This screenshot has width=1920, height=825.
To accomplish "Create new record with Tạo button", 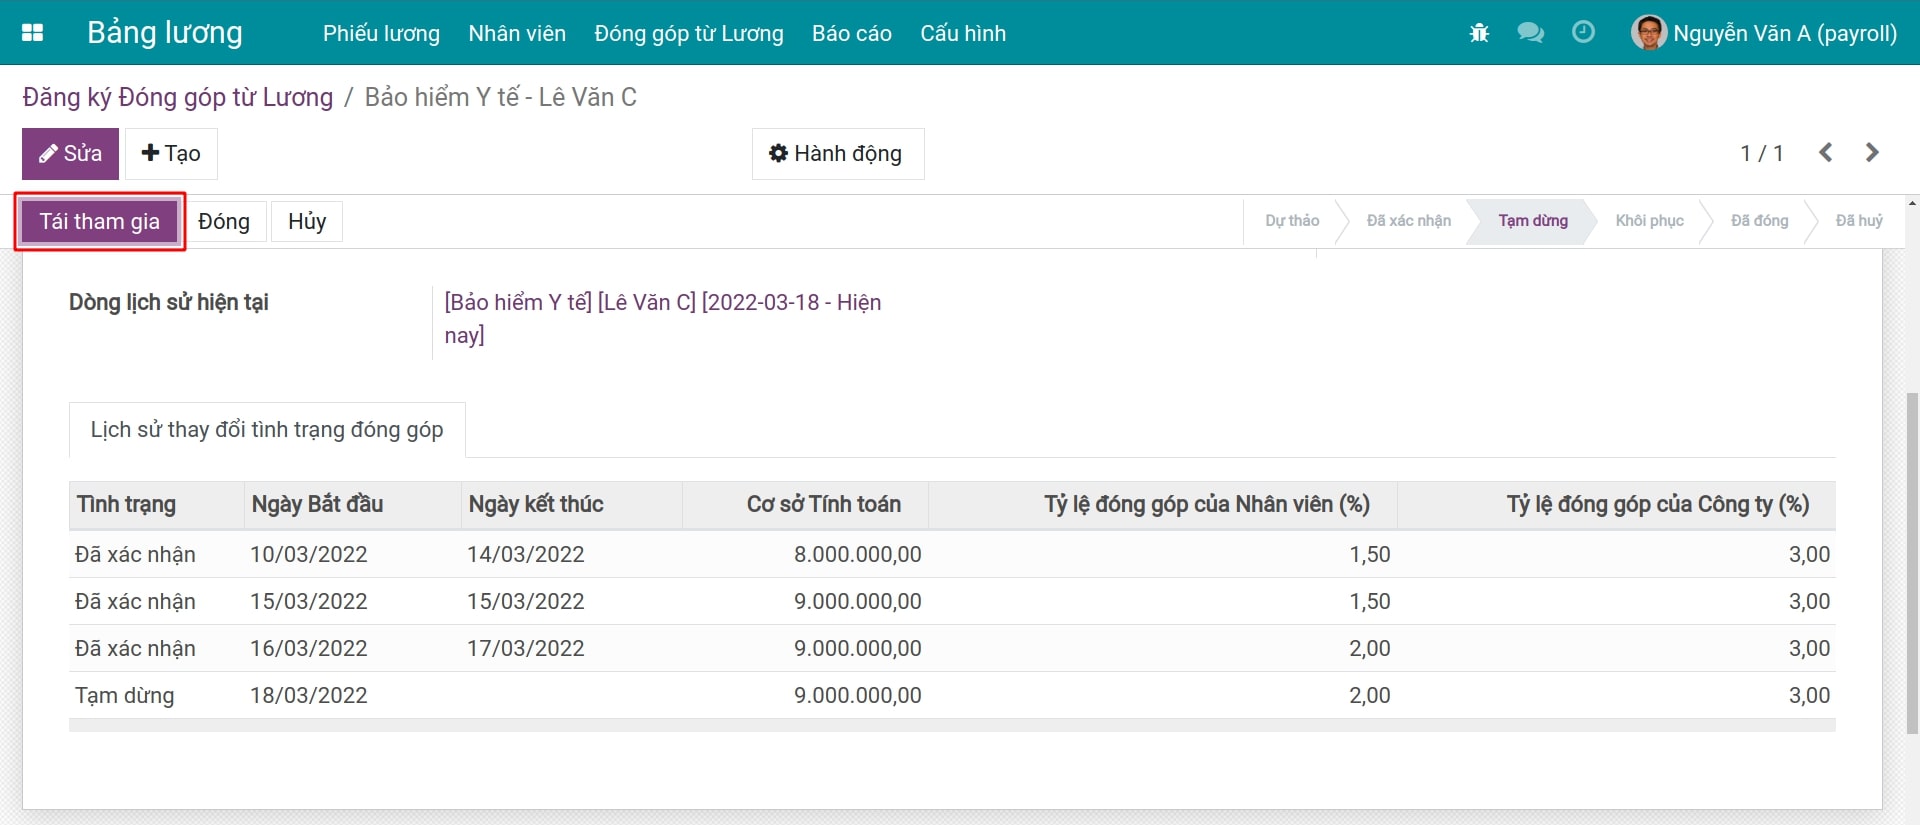I will point(171,154).
